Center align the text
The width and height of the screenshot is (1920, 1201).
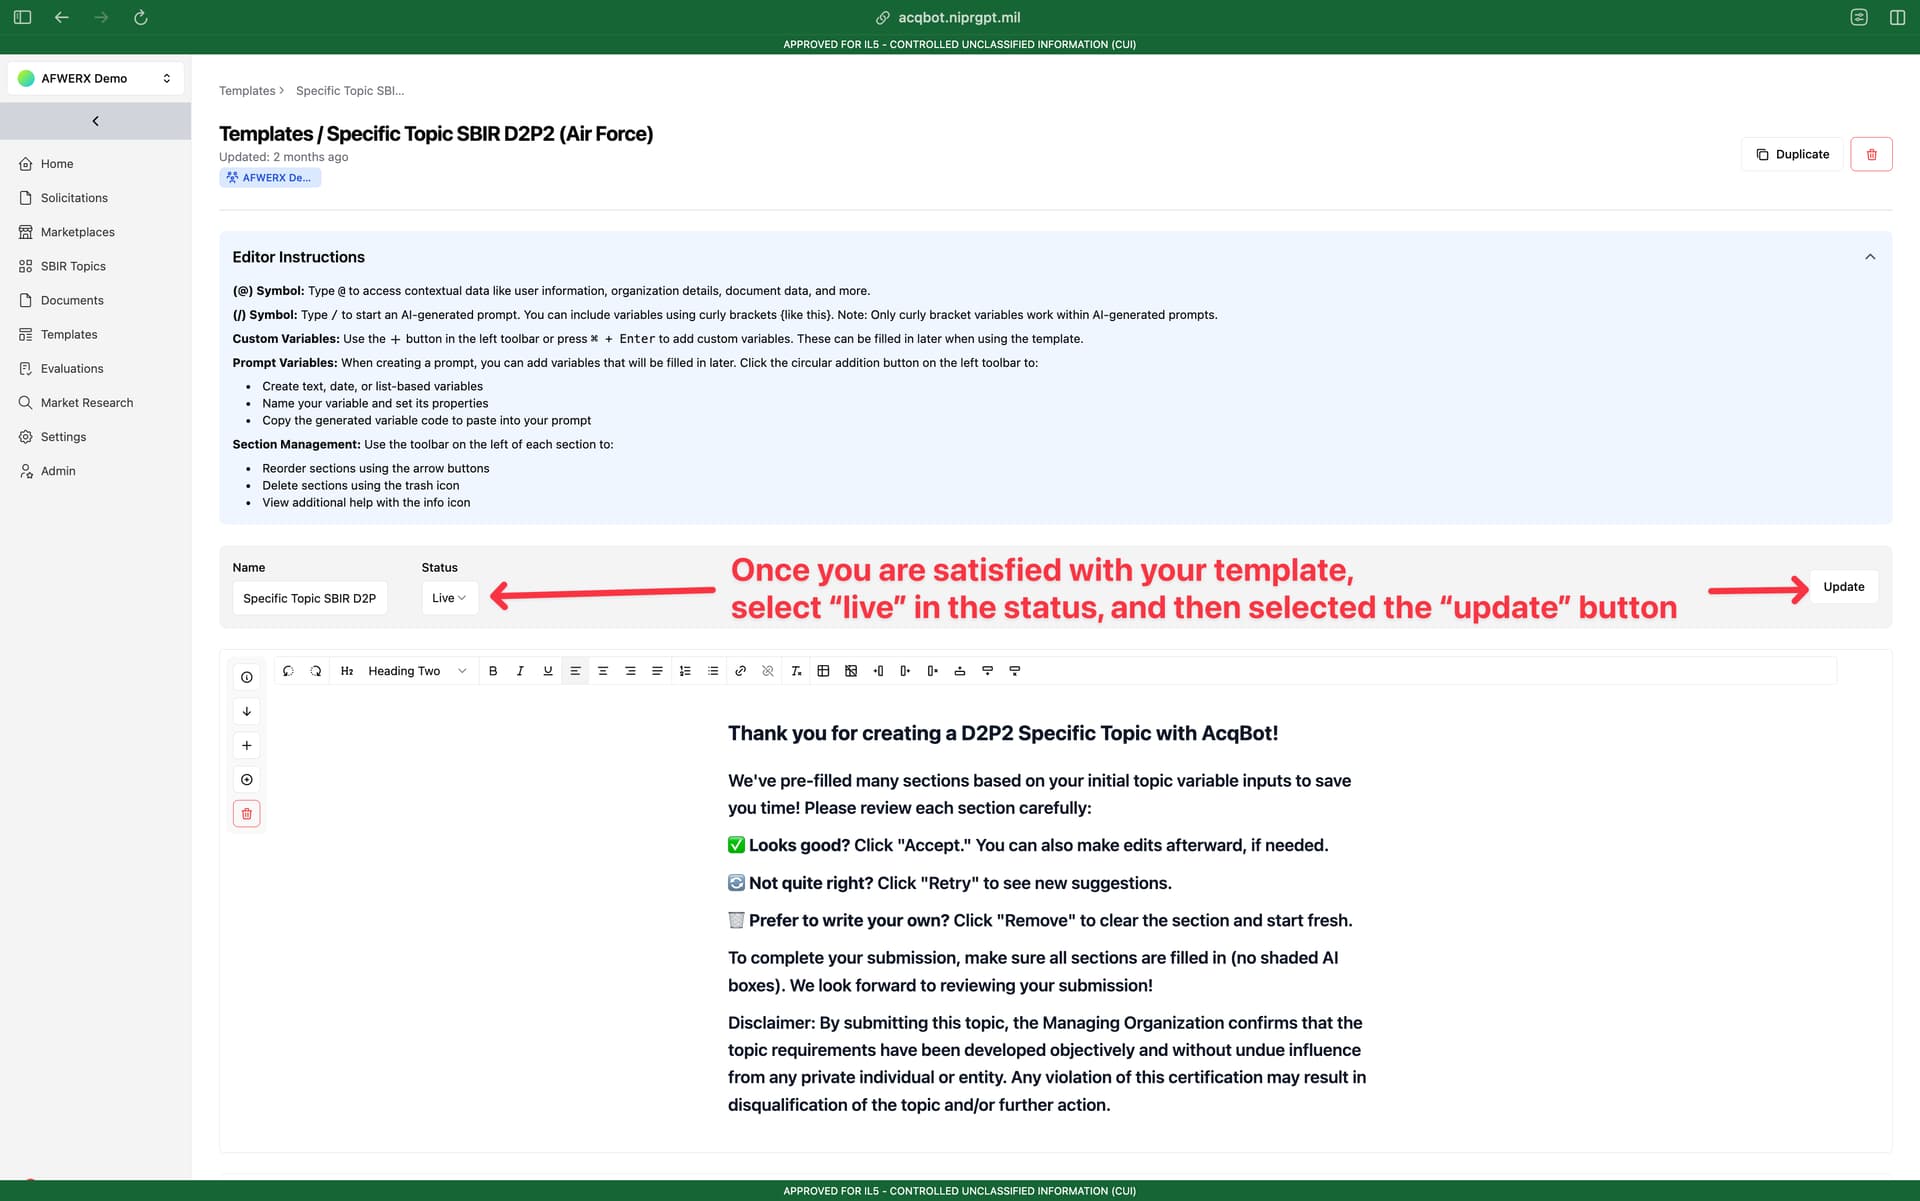[603, 671]
